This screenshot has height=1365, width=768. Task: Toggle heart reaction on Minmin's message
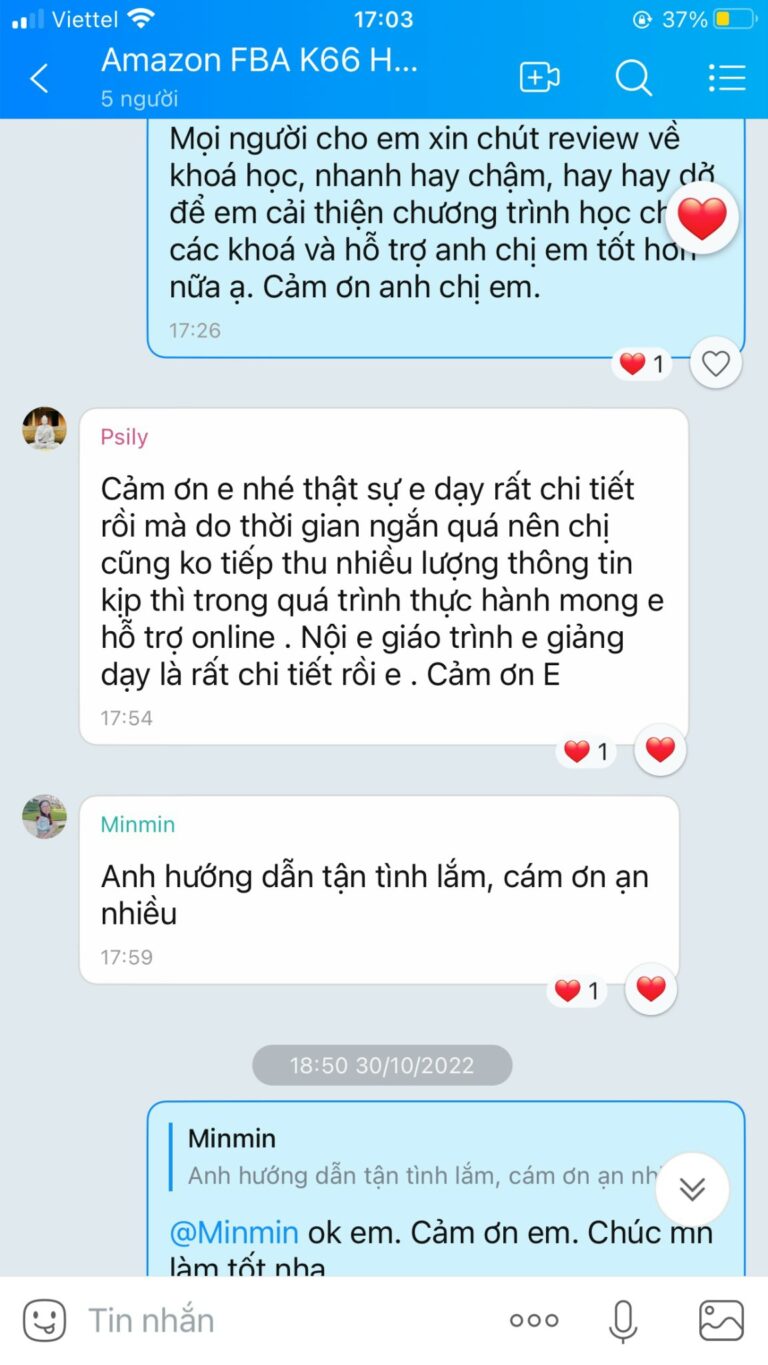point(651,990)
